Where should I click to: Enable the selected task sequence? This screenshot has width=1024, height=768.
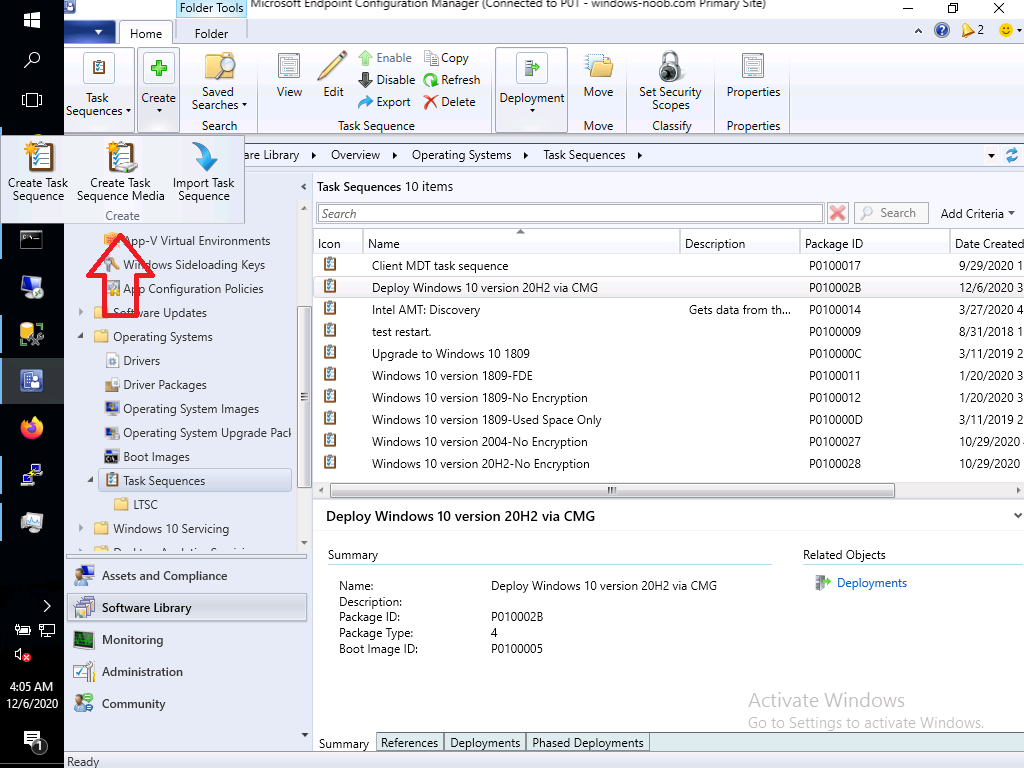pos(385,57)
